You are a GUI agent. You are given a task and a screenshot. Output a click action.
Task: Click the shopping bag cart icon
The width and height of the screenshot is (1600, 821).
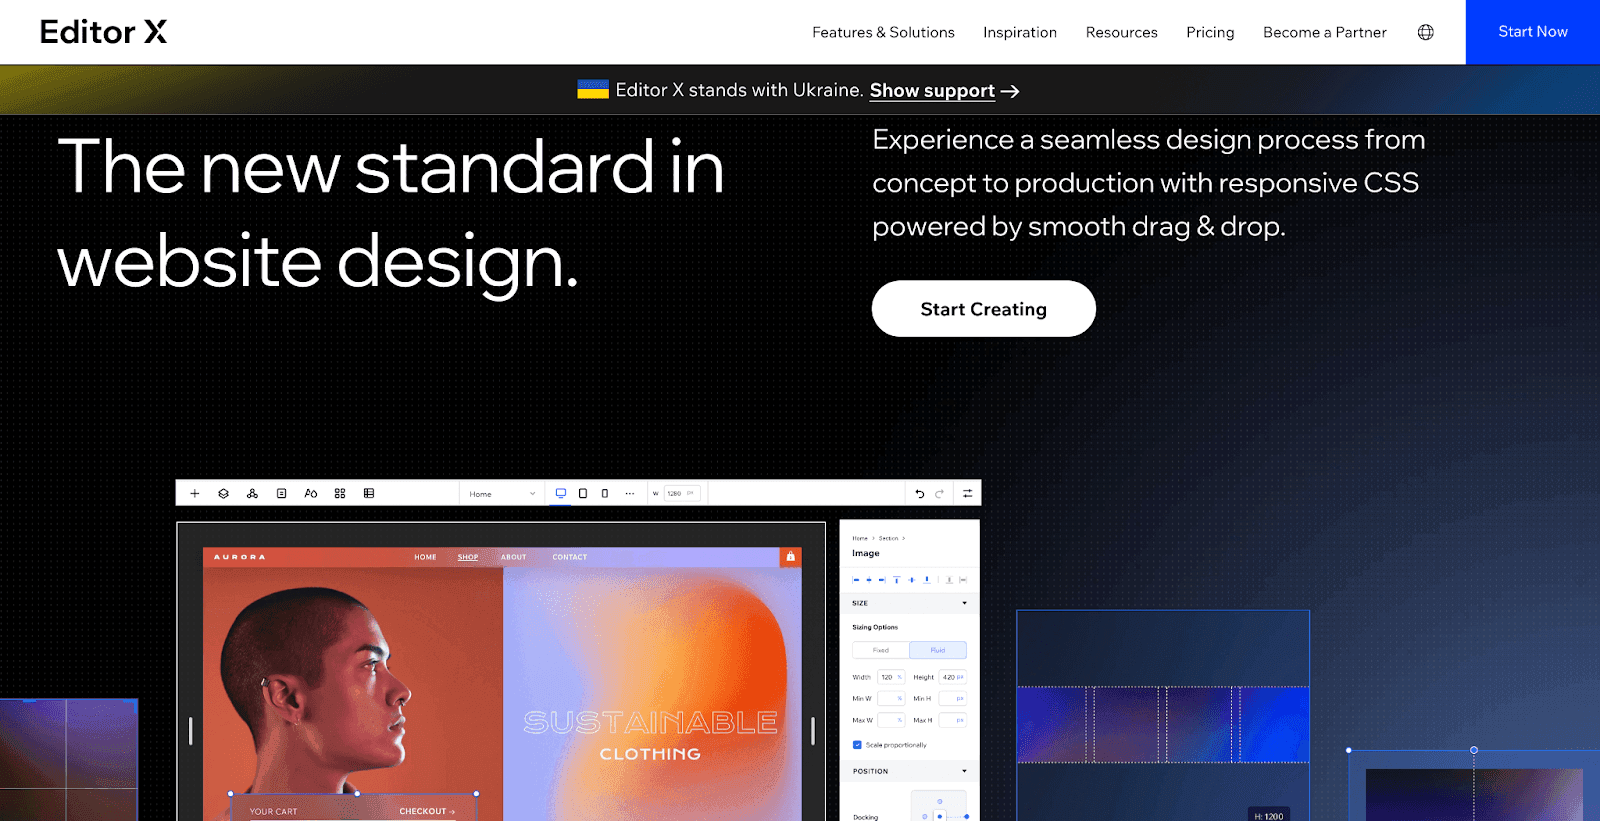click(x=790, y=557)
